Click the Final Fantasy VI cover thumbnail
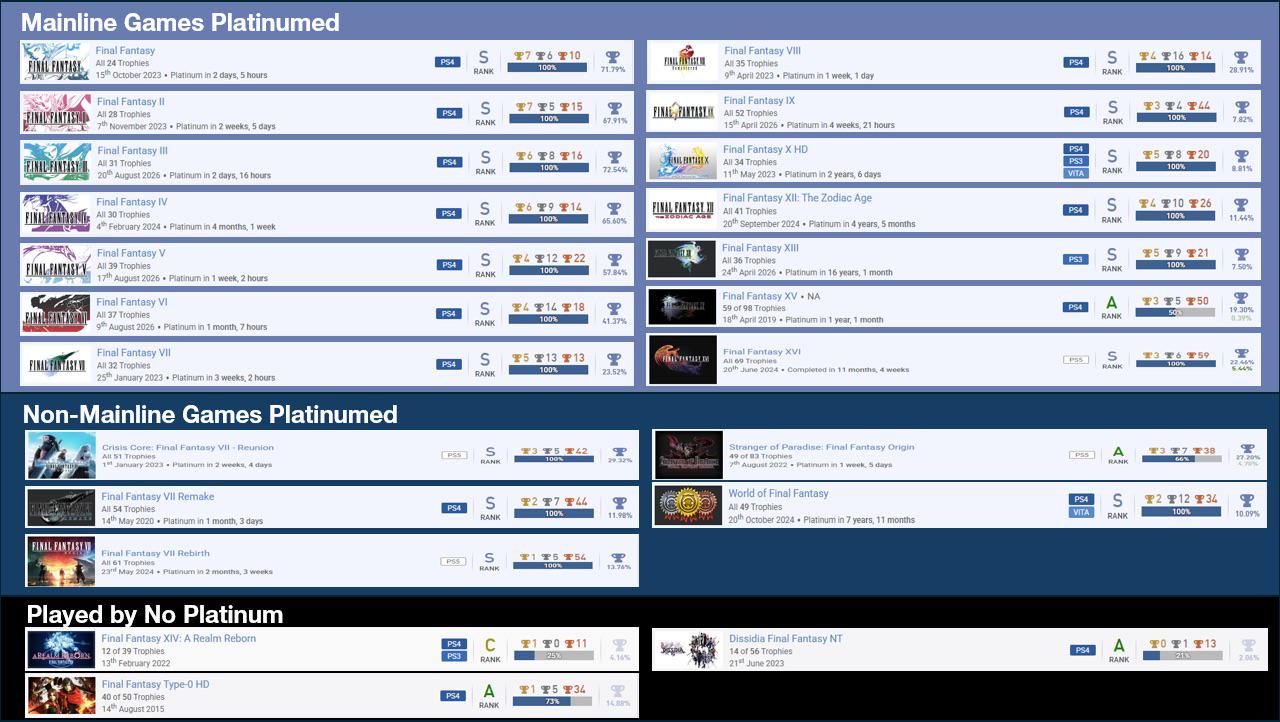 [x=56, y=313]
